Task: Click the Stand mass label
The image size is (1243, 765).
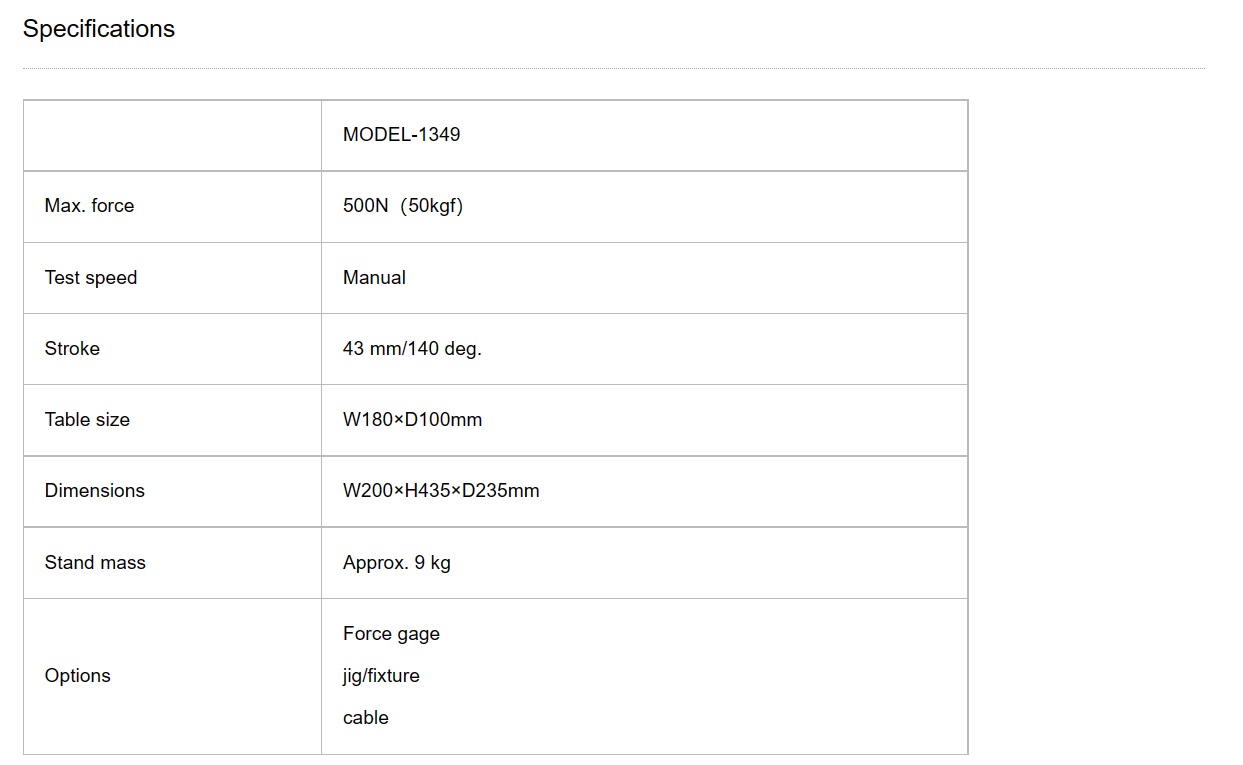Action: tap(95, 563)
